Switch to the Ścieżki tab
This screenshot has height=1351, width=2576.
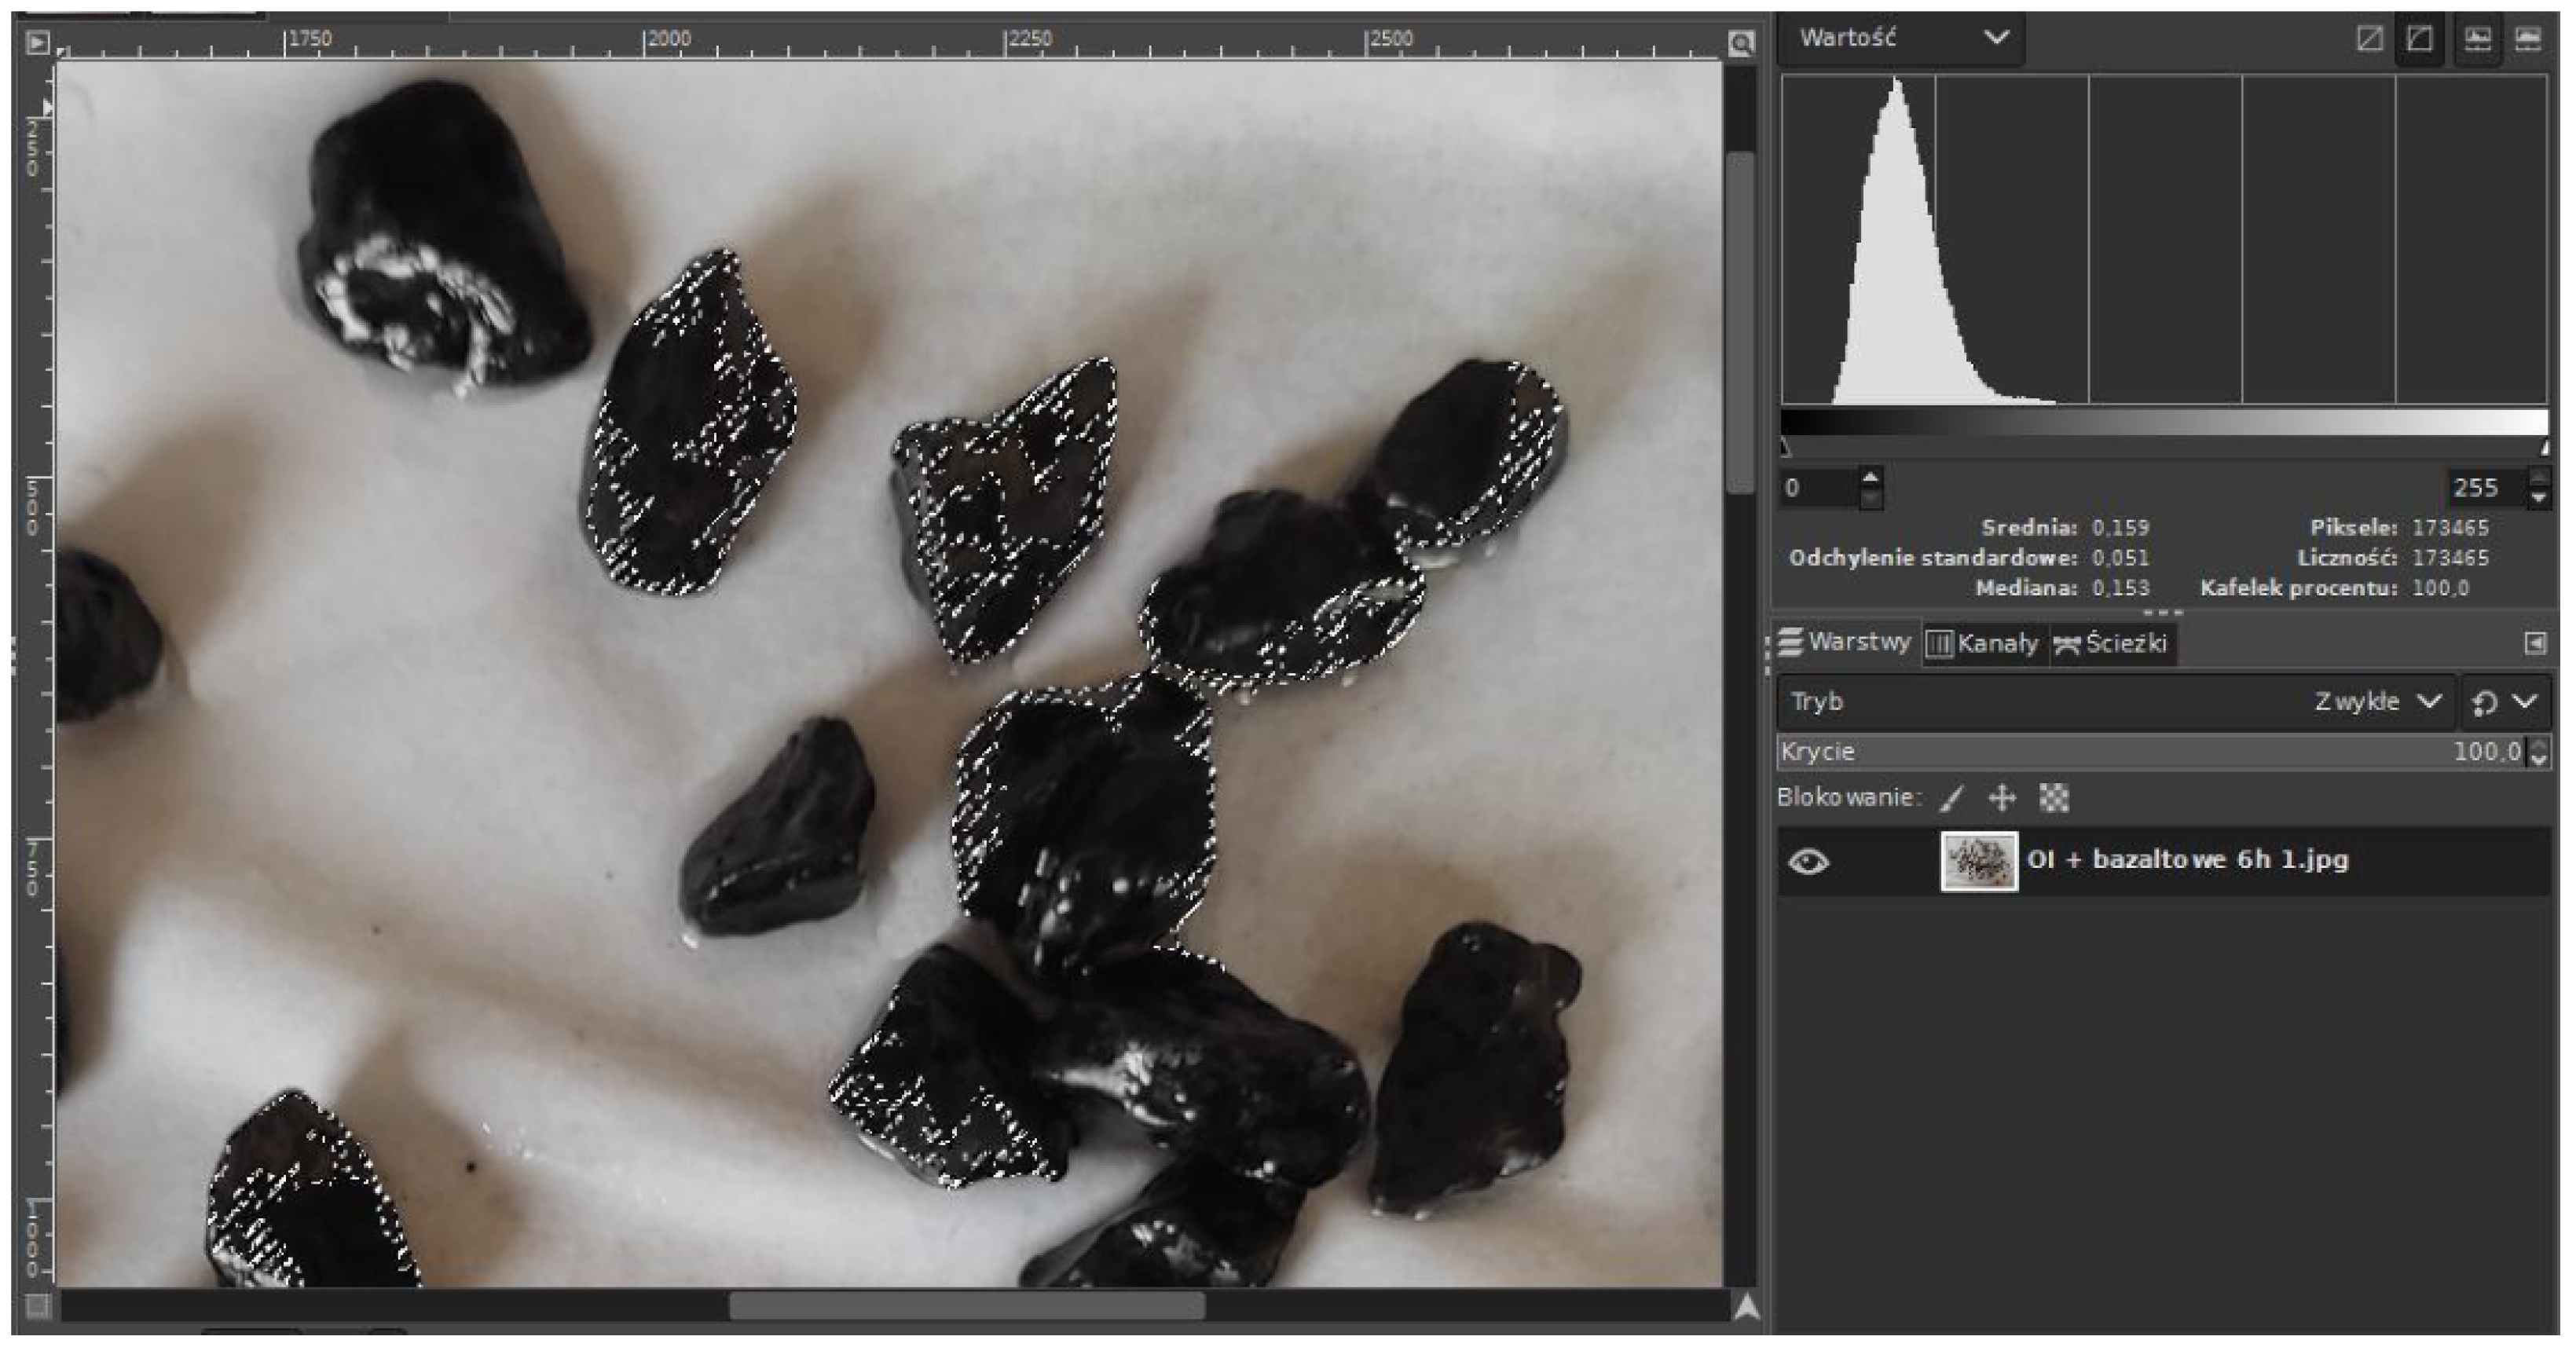coord(2112,643)
